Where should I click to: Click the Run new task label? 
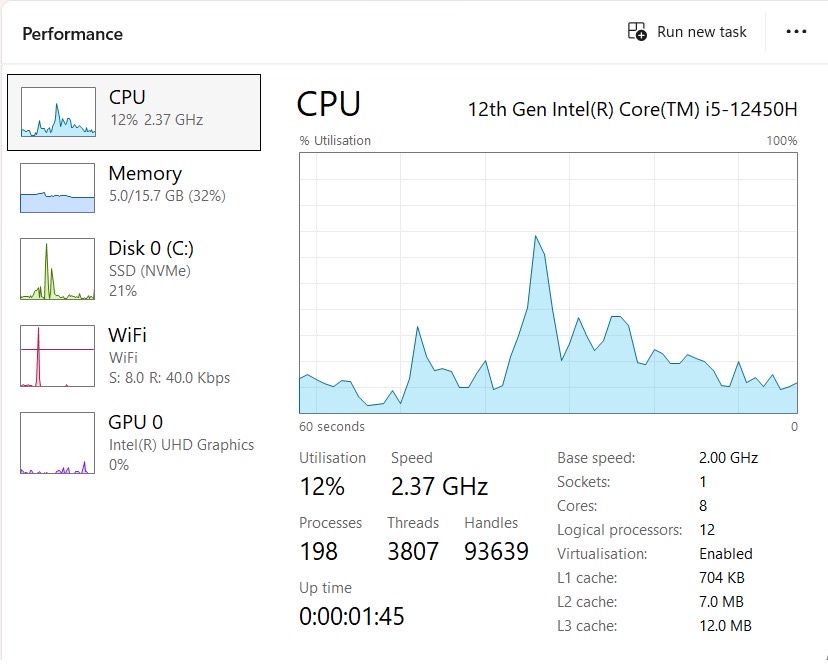(702, 32)
